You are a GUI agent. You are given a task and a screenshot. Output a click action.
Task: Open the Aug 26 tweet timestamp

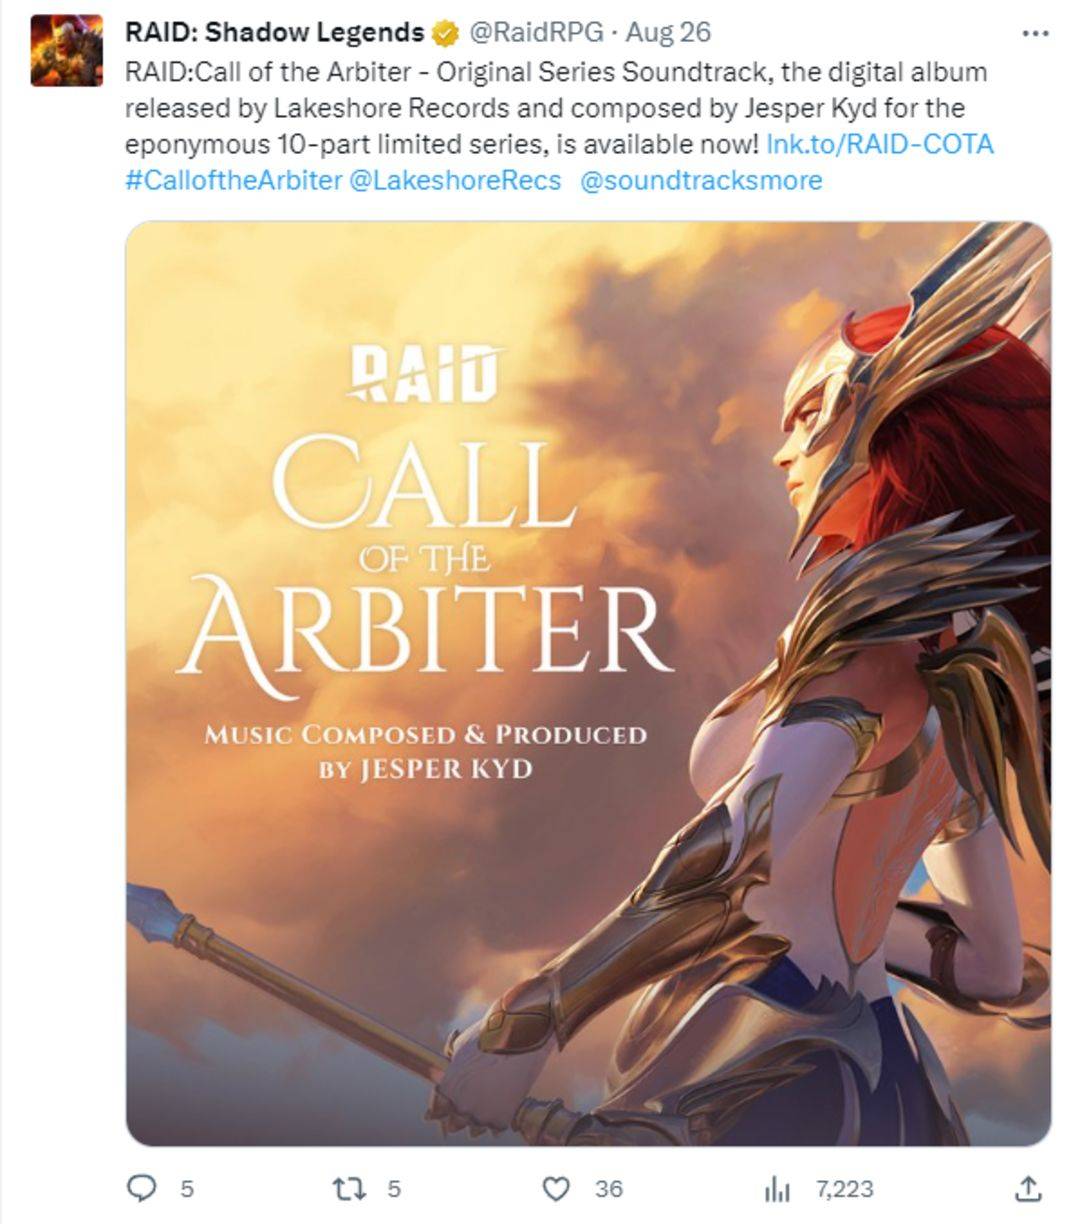click(668, 32)
